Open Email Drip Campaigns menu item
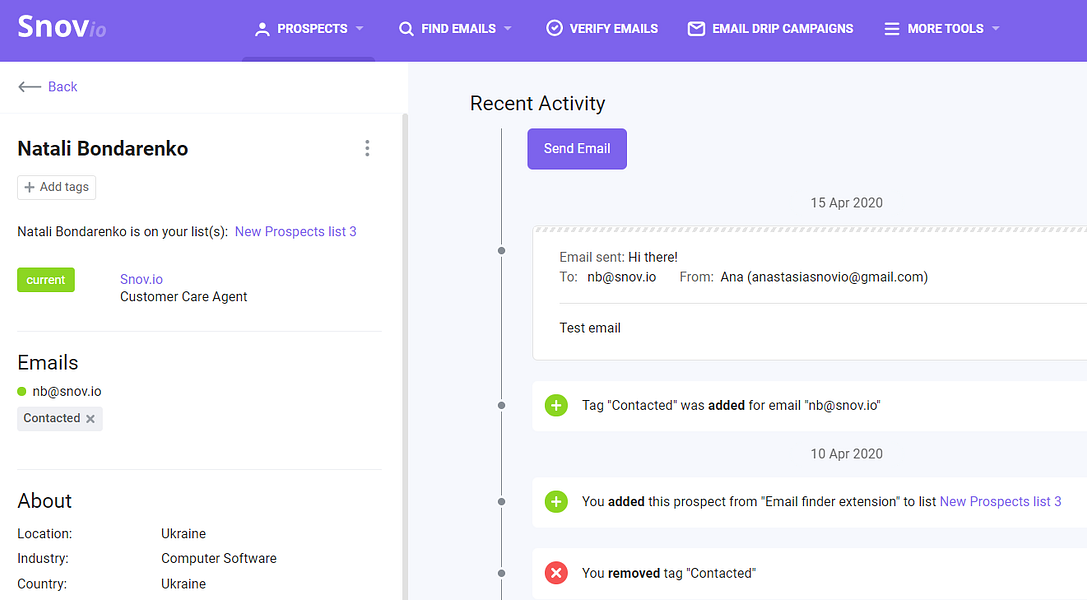This screenshot has height=600, width=1087. (x=782, y=29)
